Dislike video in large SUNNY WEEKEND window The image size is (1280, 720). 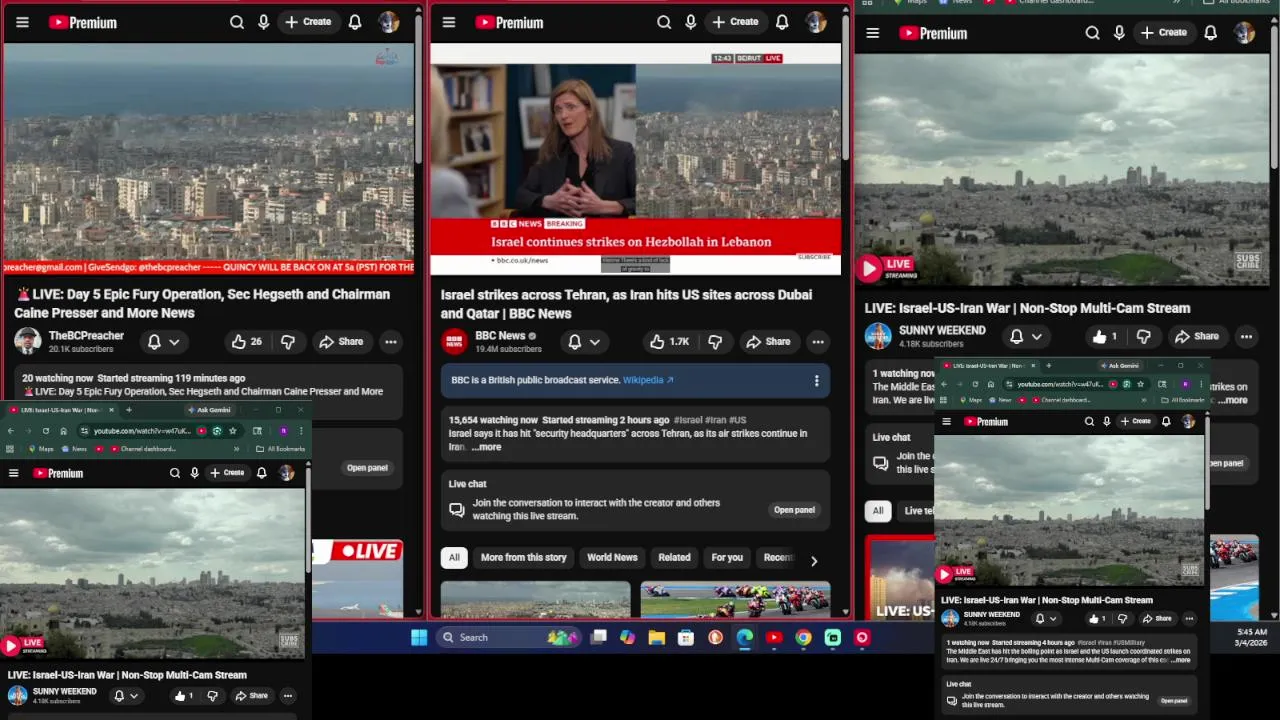[1143, 337]
